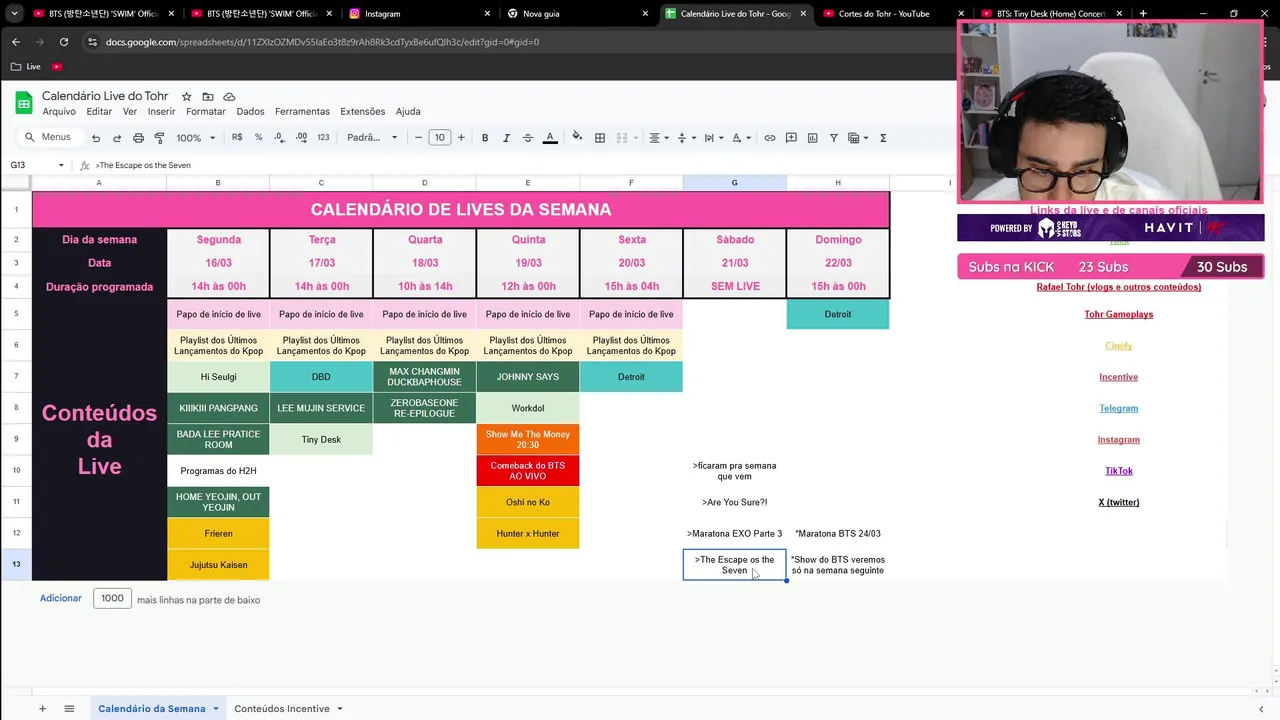Decrease font size with minus button
This screenshot has width=1280, height=720.
[418, 138]
